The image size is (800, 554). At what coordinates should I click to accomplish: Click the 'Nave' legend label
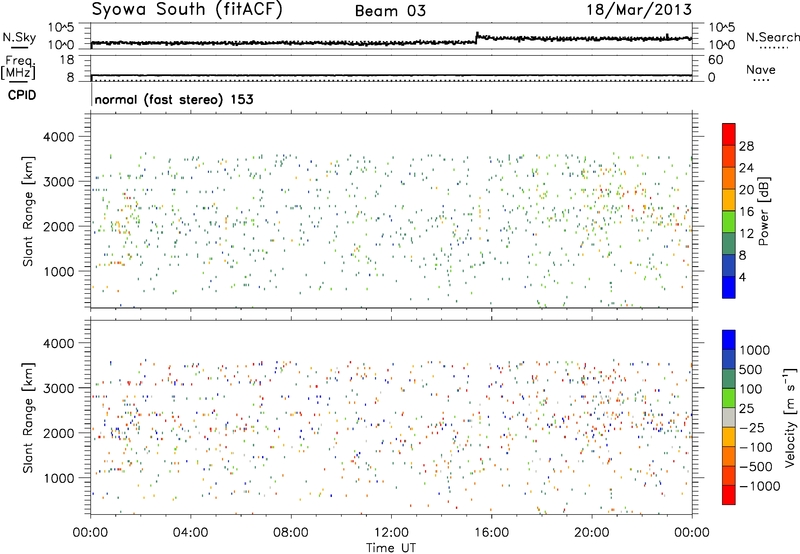[x=761, y=70]
